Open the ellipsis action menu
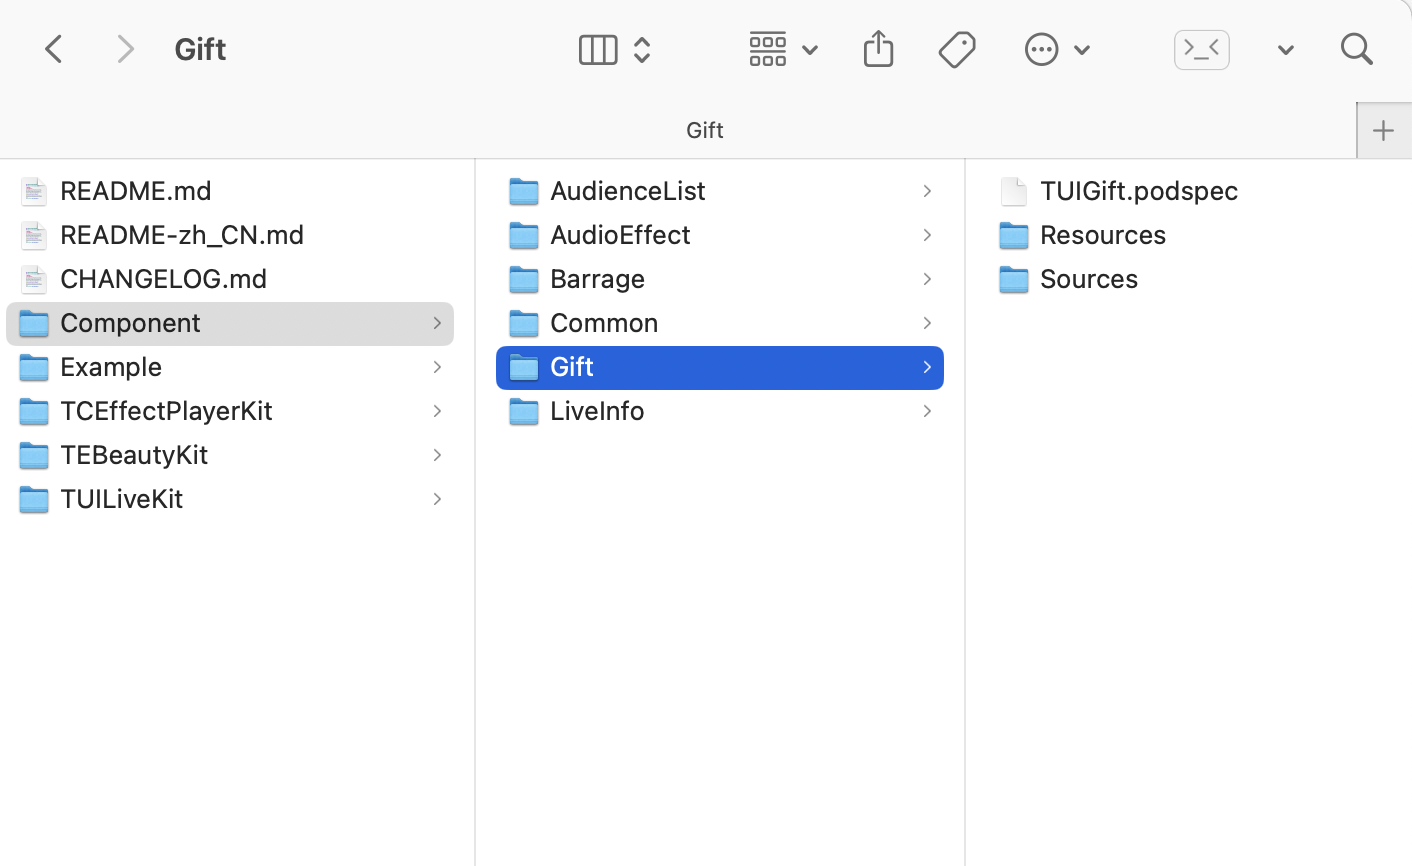The width and height of the screenshot is (1412, 866). pyautogui.click(x=1056, y=49)
